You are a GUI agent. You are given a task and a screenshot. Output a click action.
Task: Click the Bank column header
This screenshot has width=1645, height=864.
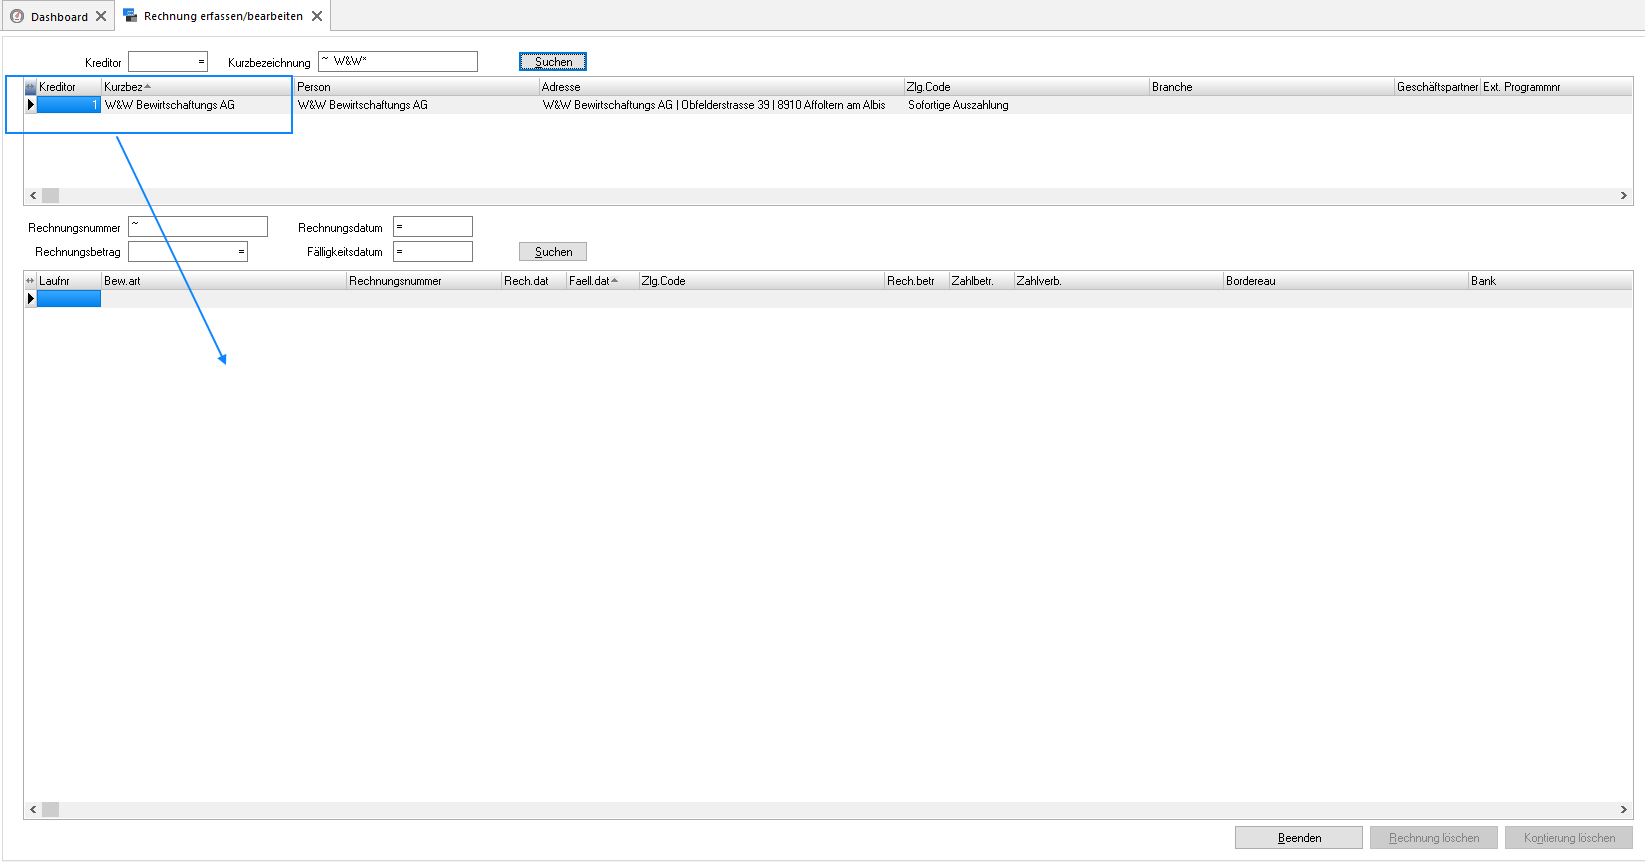pos(1550,281)
